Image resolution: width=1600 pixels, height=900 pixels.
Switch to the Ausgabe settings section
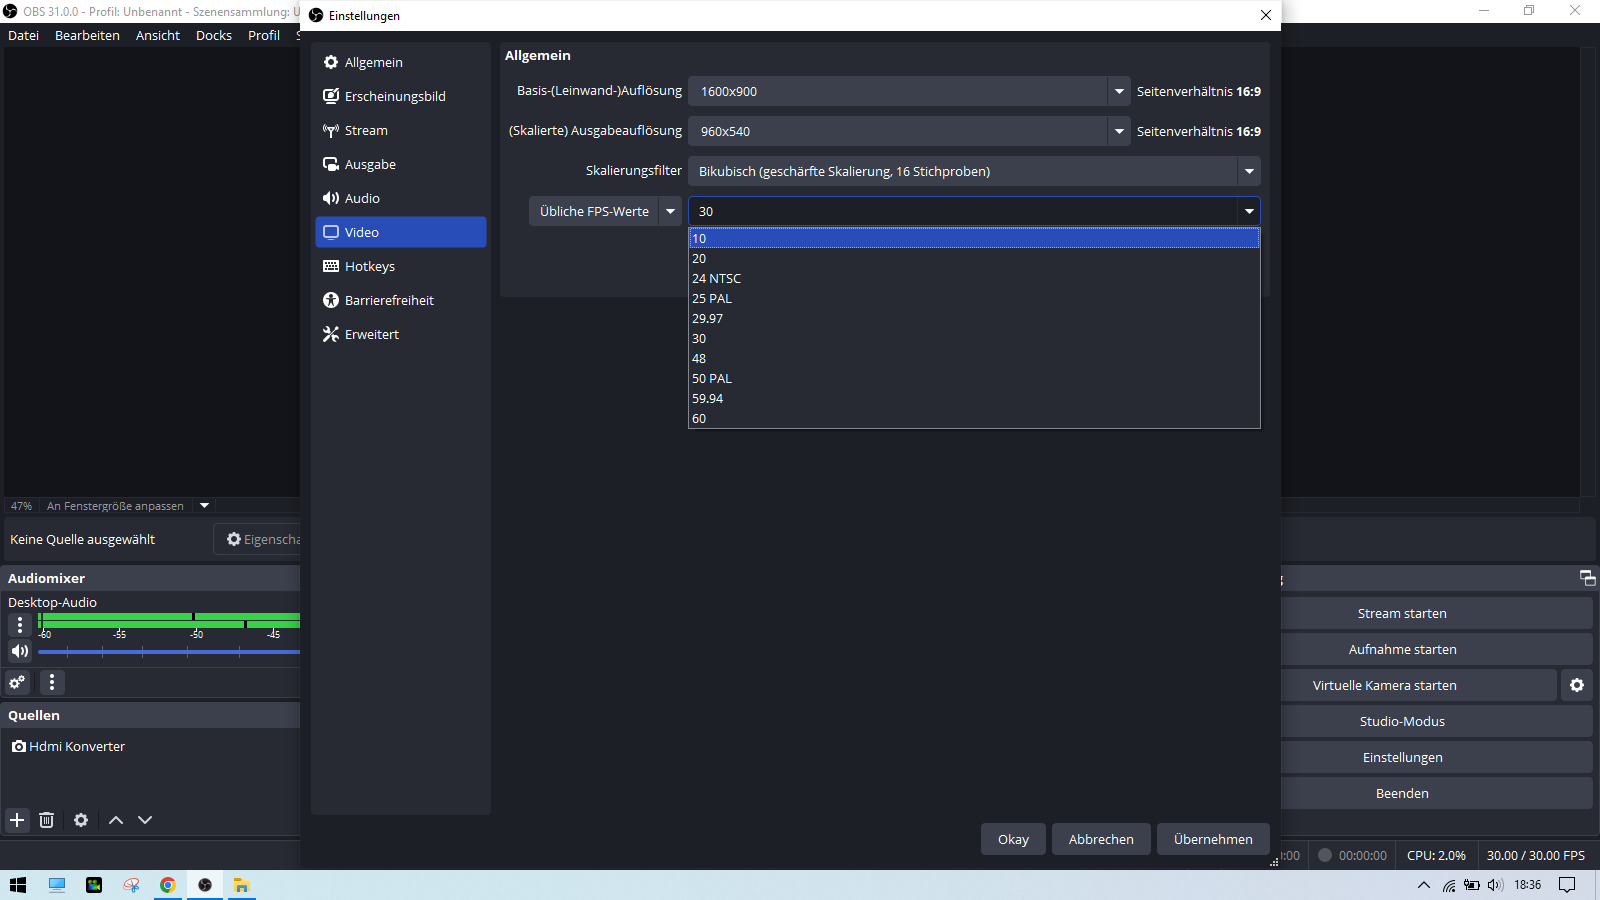401,164
